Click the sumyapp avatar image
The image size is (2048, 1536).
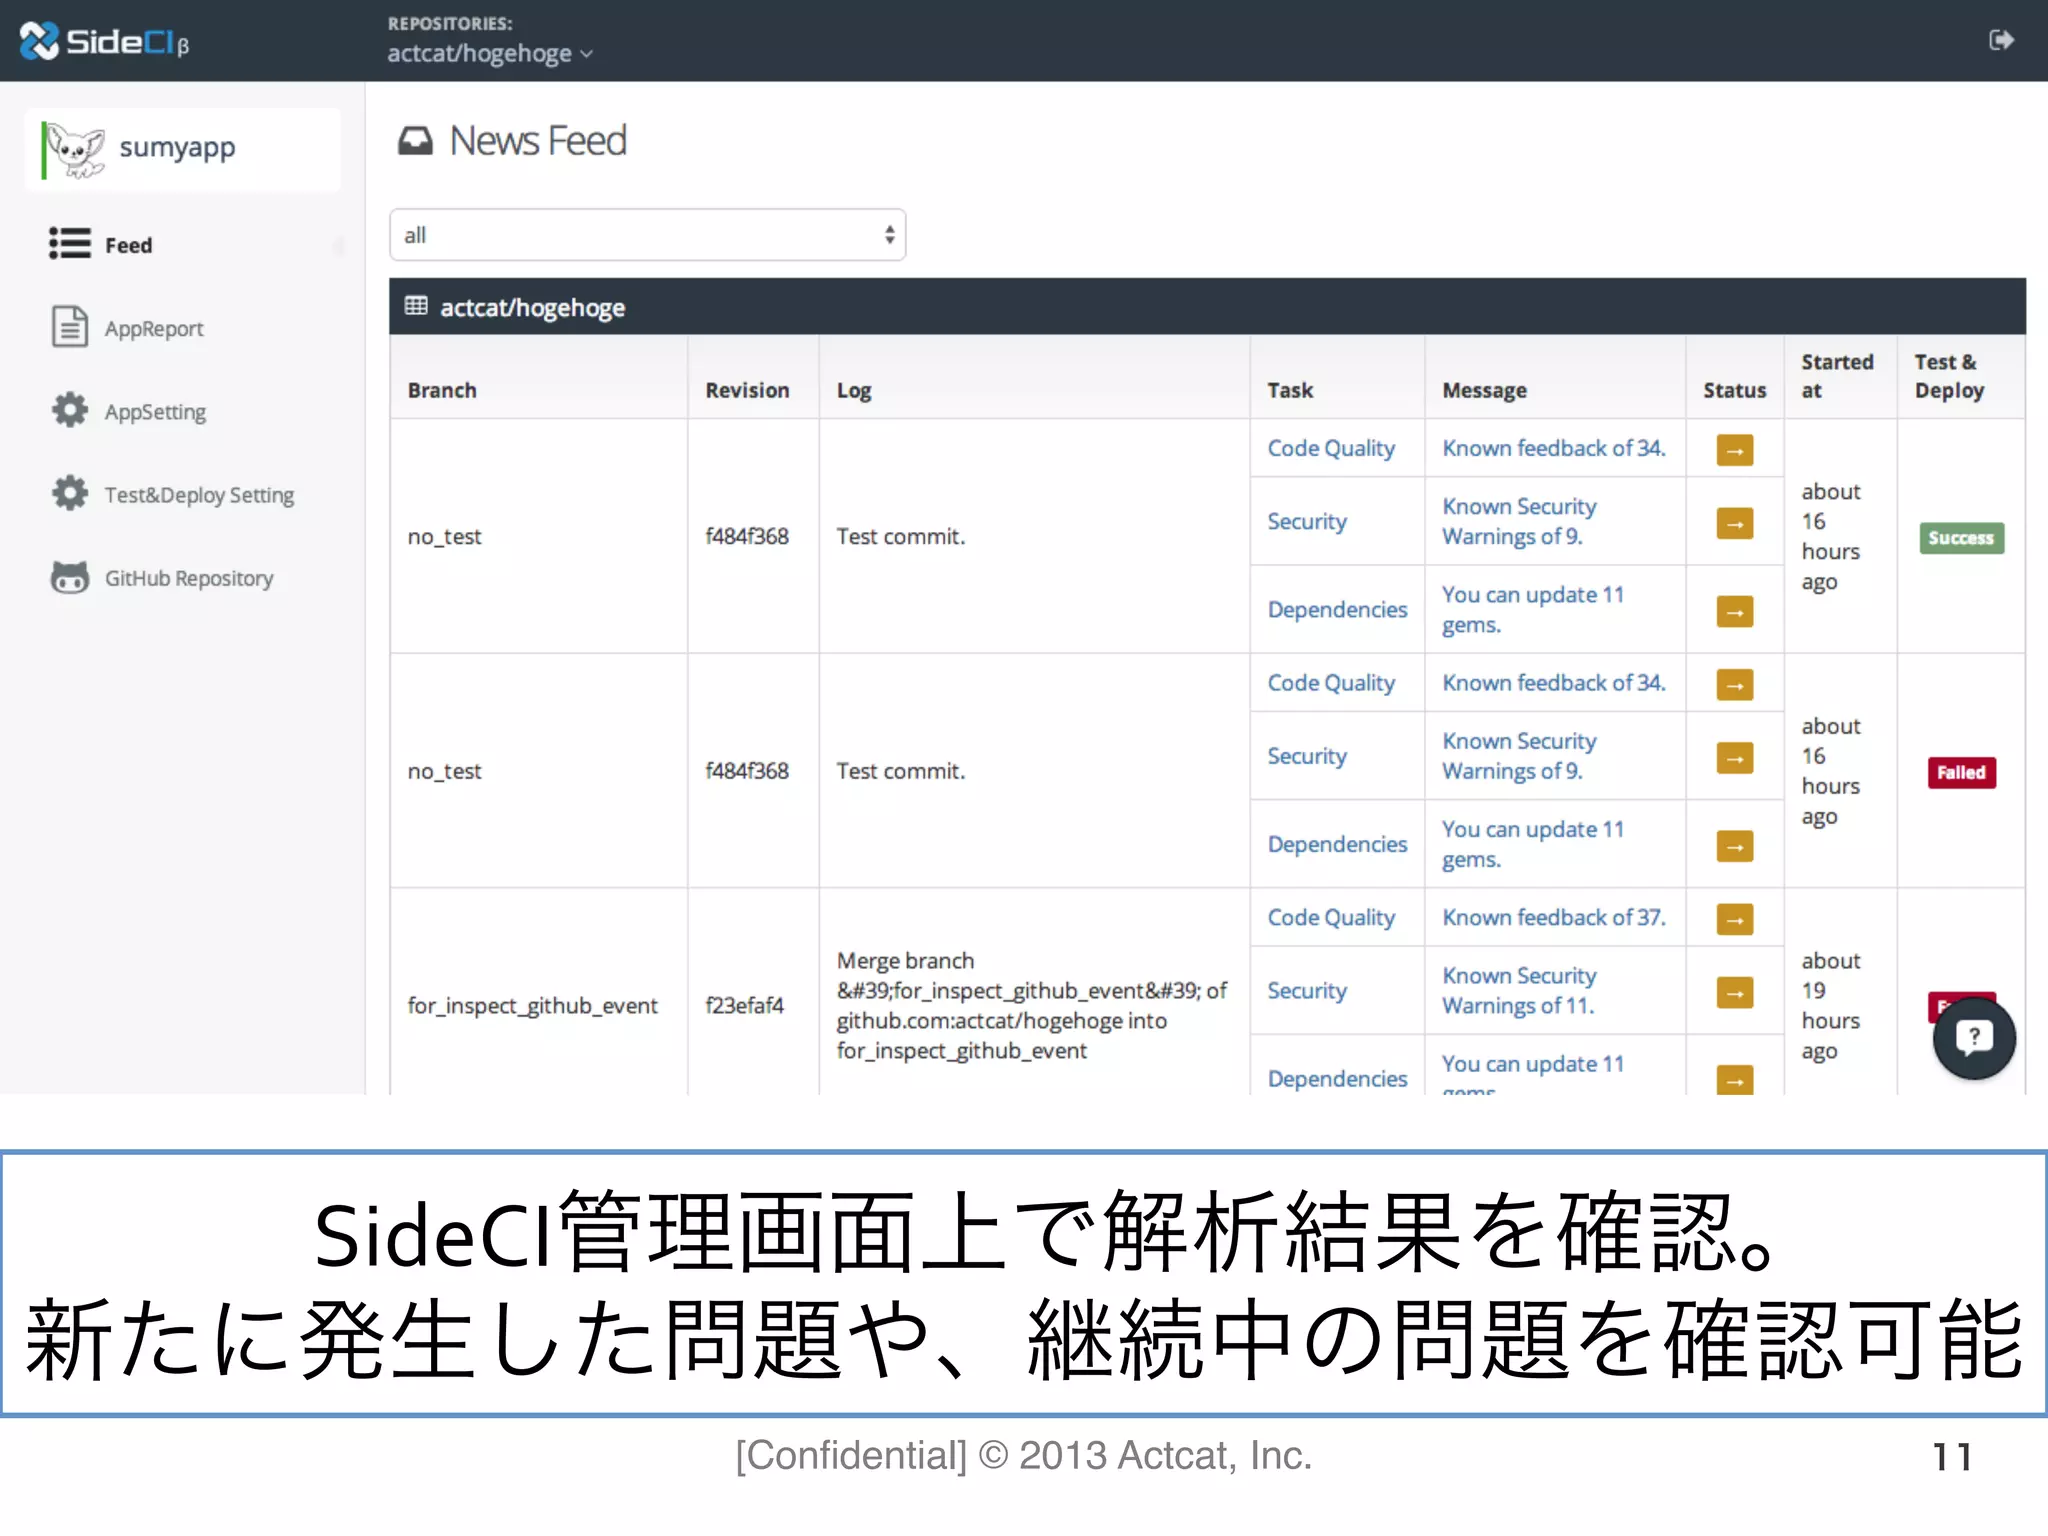(75, 150)
